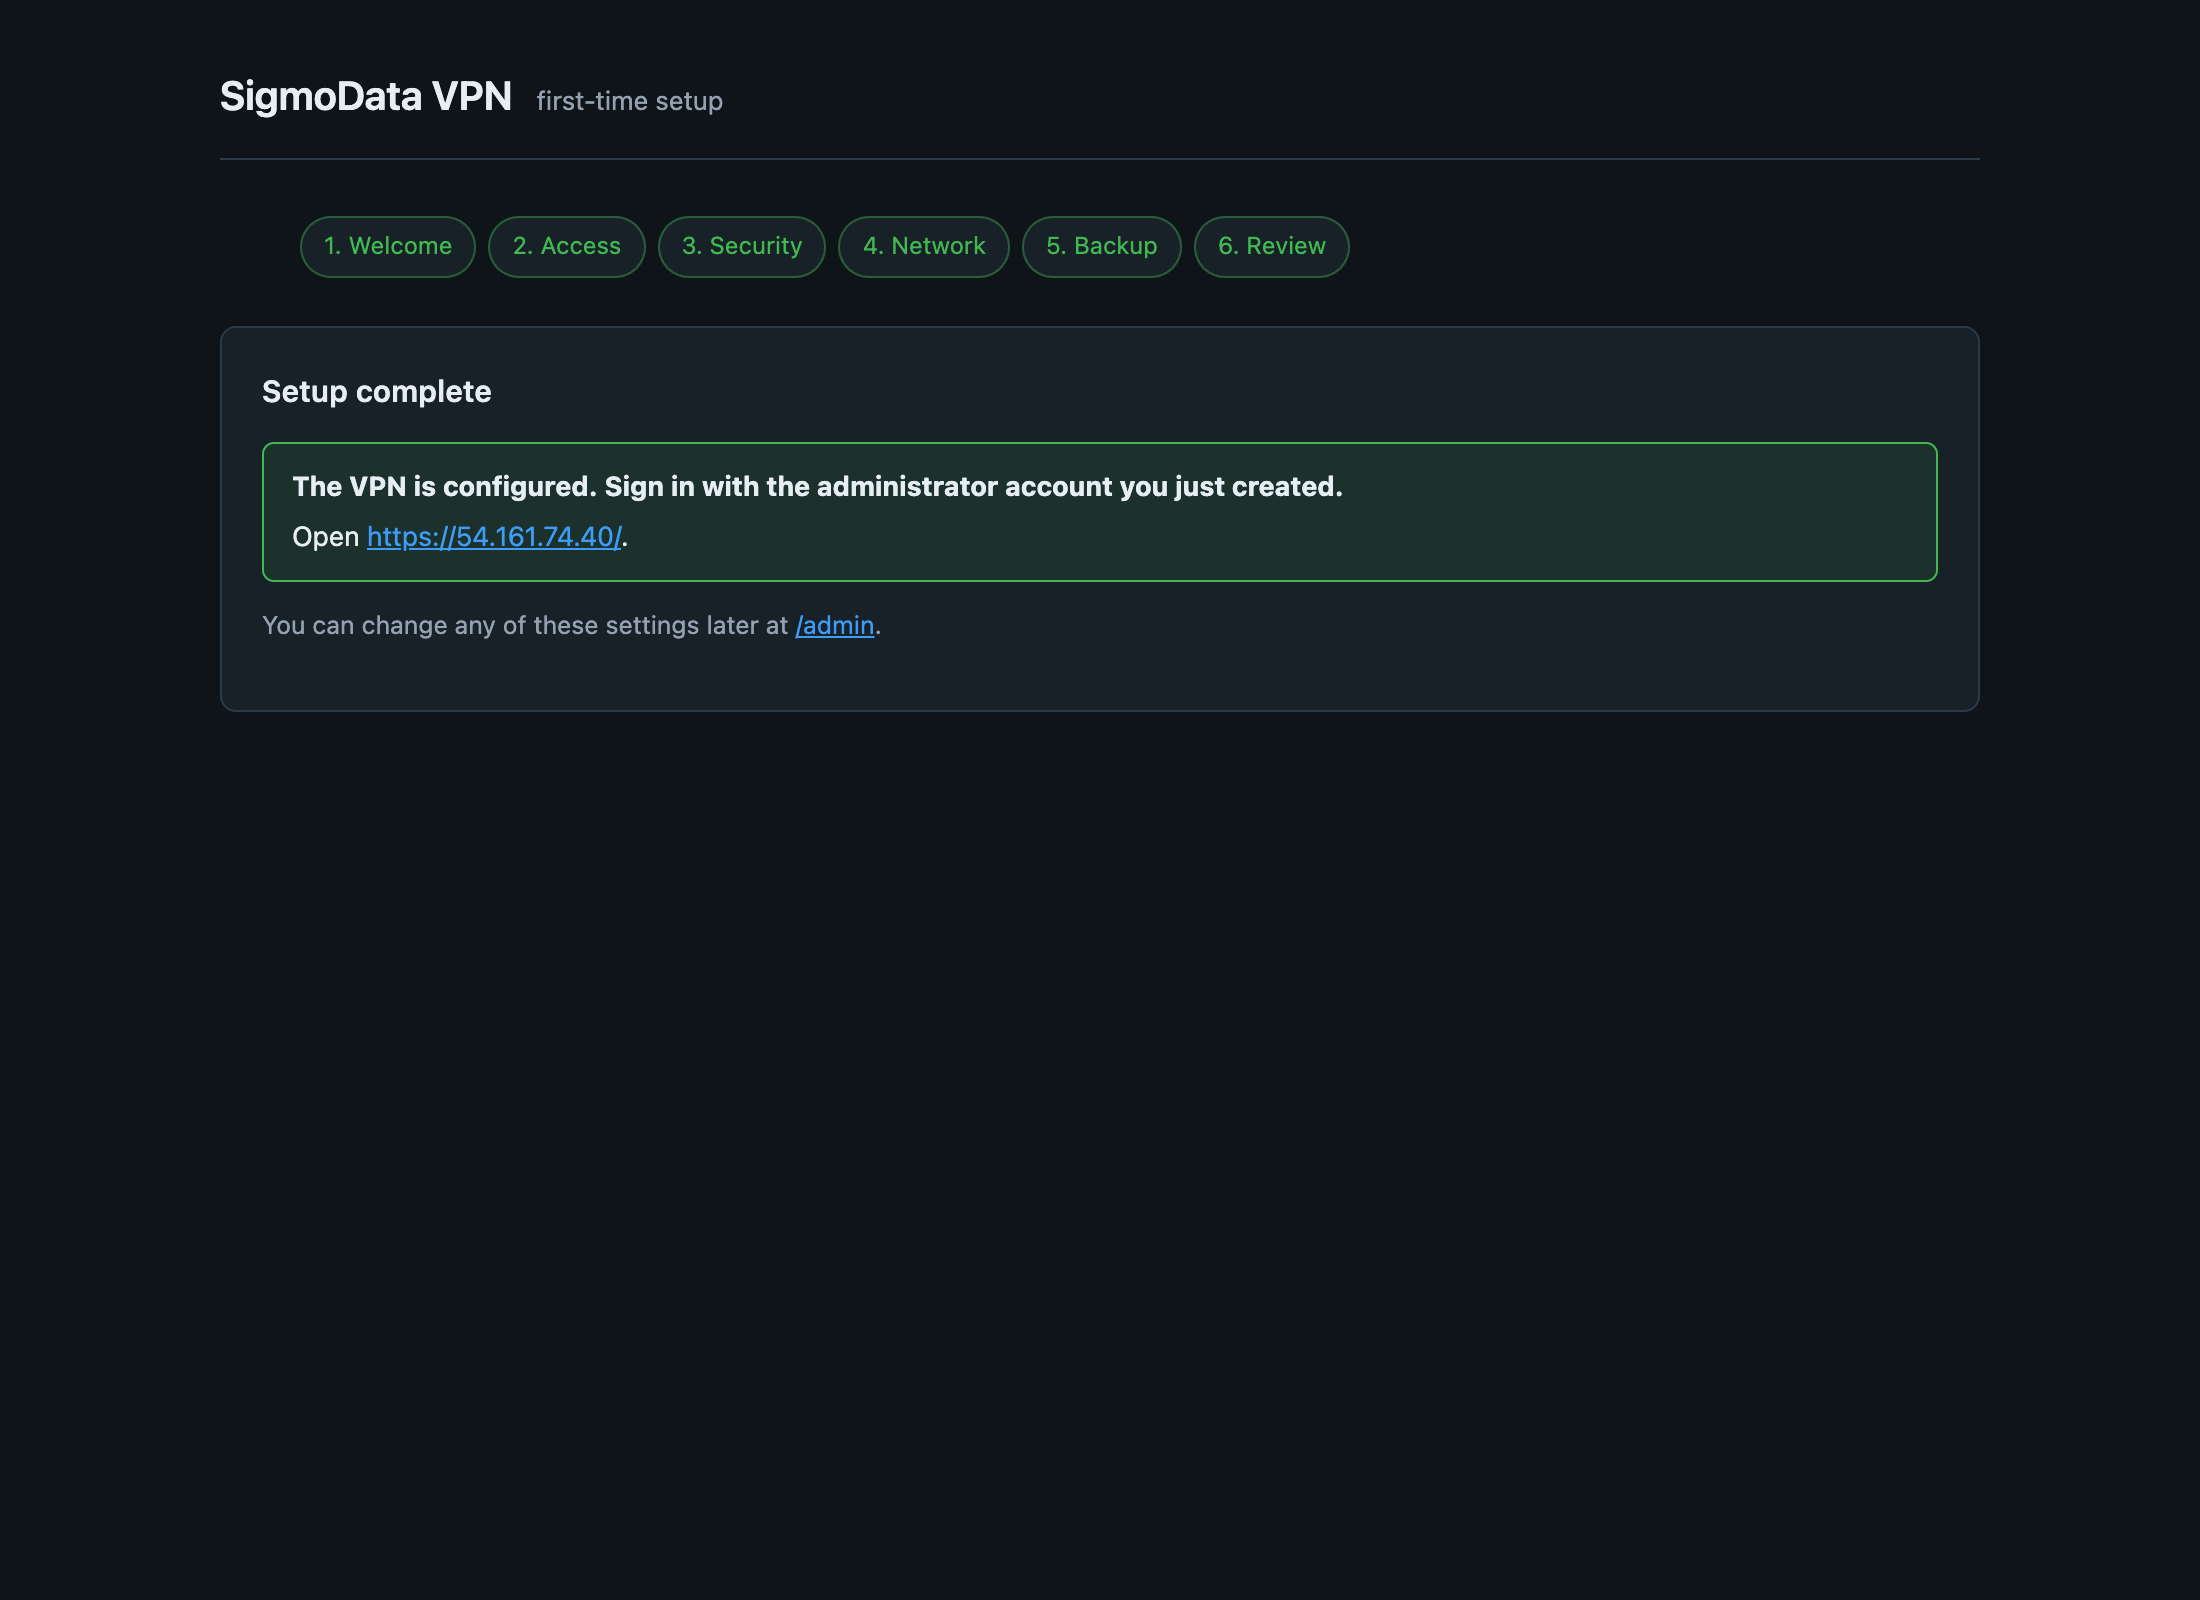Click the SigmoData VPN title
Viewport: 2200px width, 1600px height.
366,97
